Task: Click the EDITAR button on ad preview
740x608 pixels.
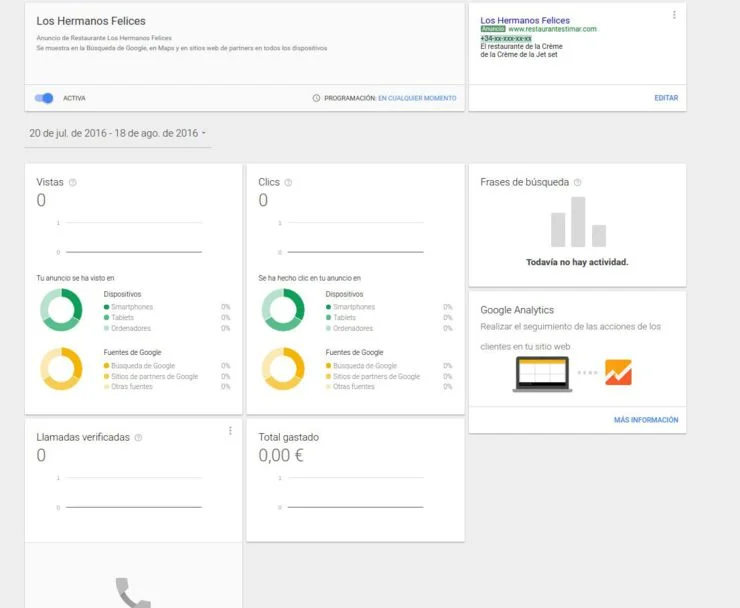Action: click(x=666, y=98)
